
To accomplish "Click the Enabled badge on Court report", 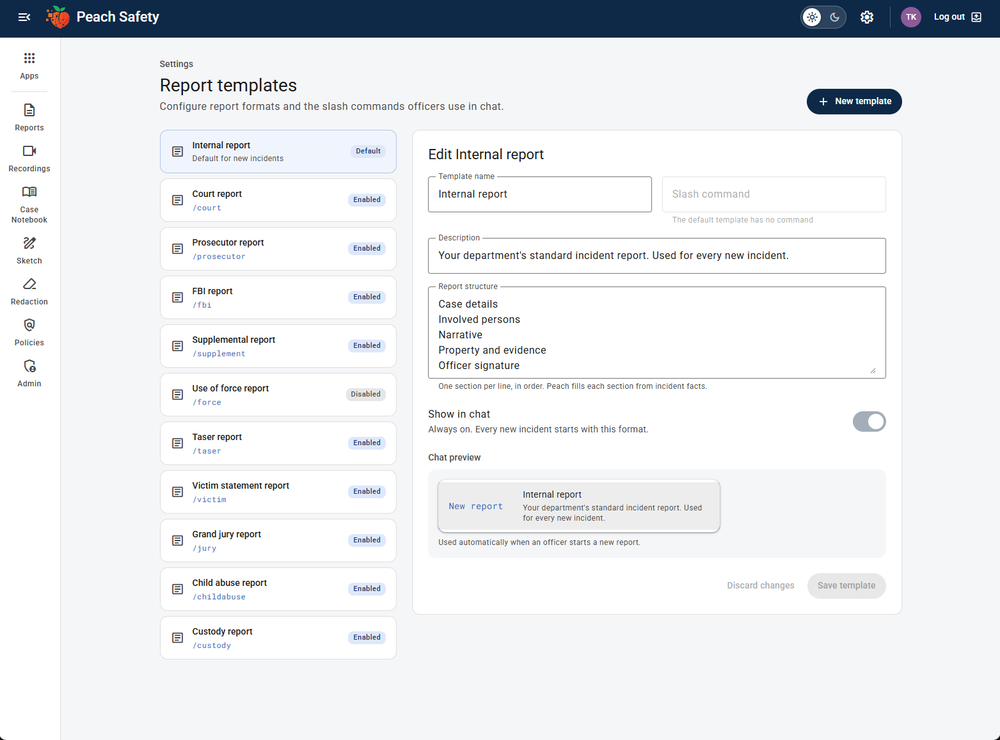I will (367, 200).
